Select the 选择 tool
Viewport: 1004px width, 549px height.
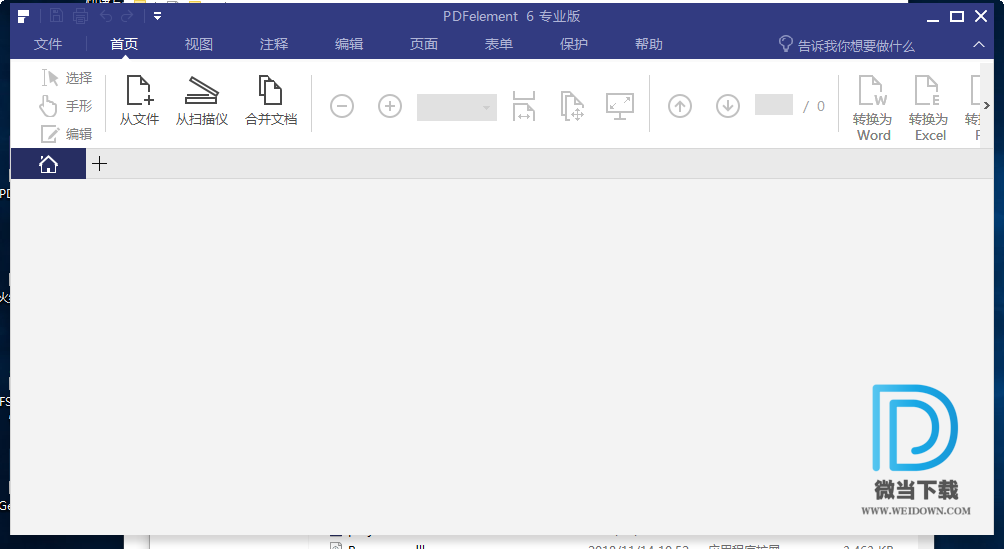point(67,78)
